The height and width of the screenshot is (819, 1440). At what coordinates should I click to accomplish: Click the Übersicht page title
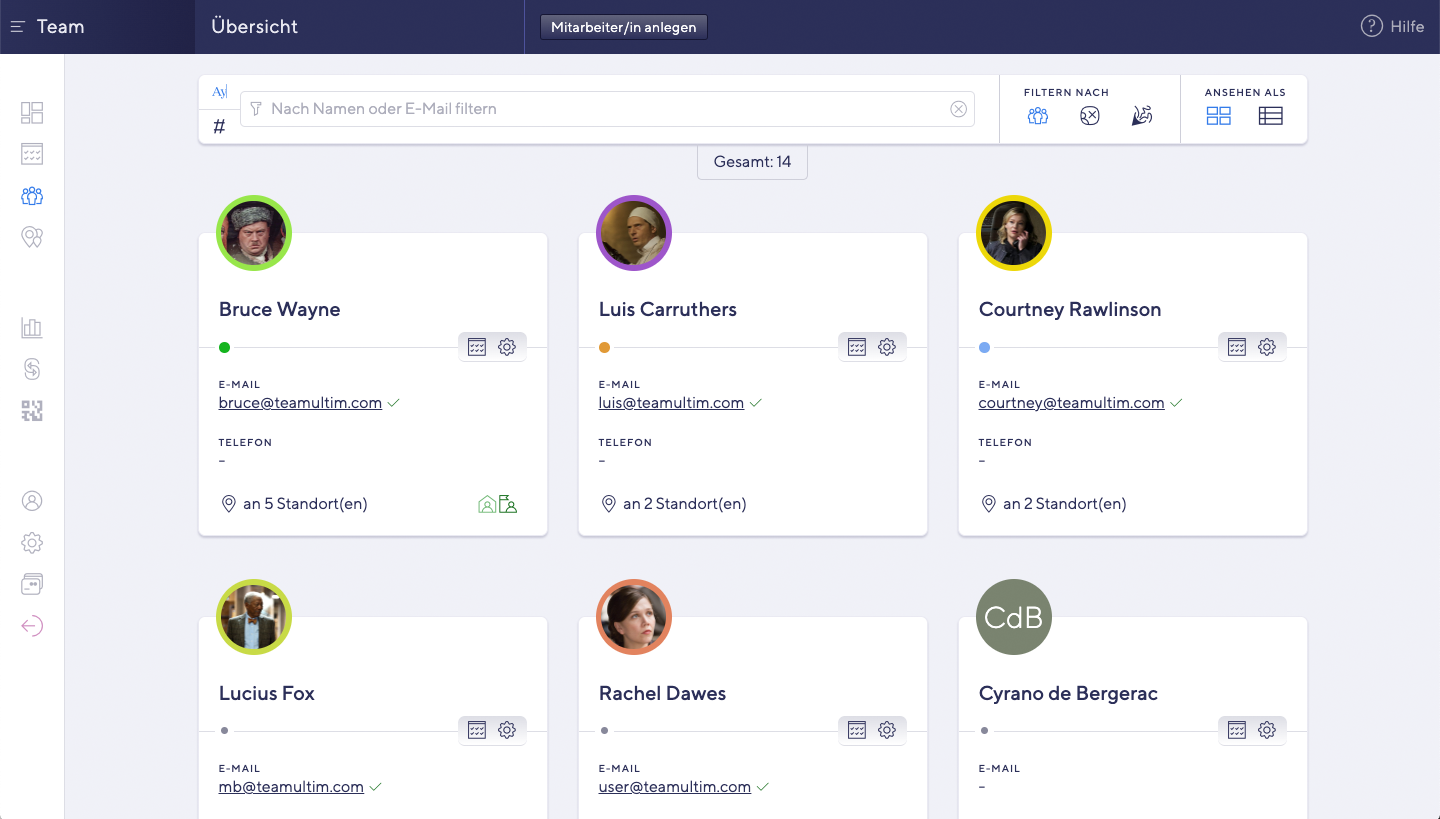[255, 27]
